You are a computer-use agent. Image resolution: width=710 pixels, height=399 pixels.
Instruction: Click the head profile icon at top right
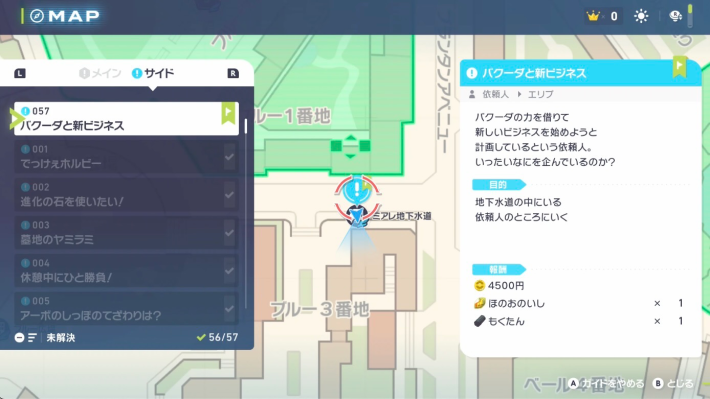pyautogui.click(x=675, y=16)
